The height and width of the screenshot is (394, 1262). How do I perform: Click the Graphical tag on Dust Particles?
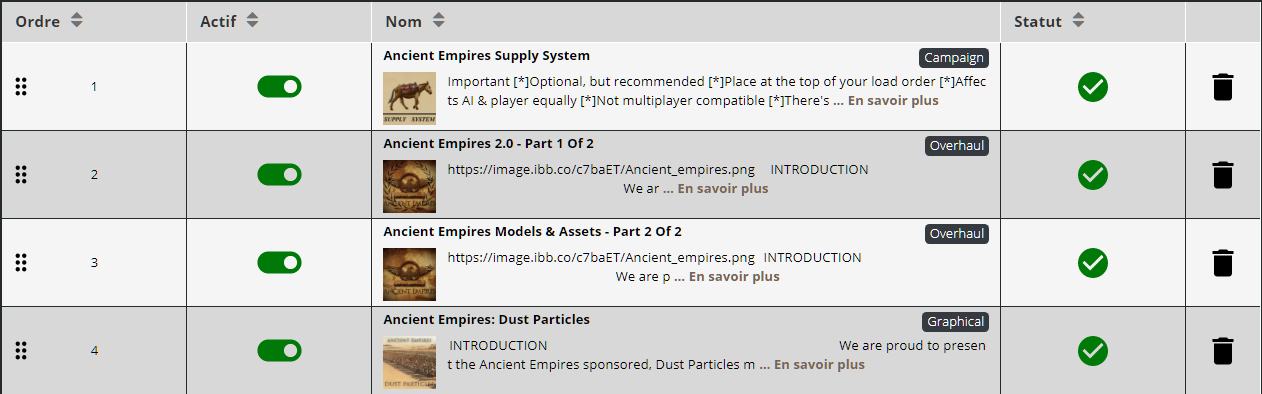click(955, 322)
